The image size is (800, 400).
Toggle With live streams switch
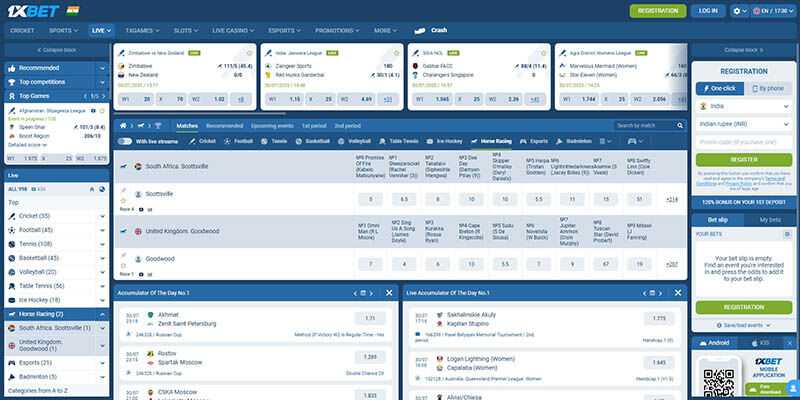point(124,141)
